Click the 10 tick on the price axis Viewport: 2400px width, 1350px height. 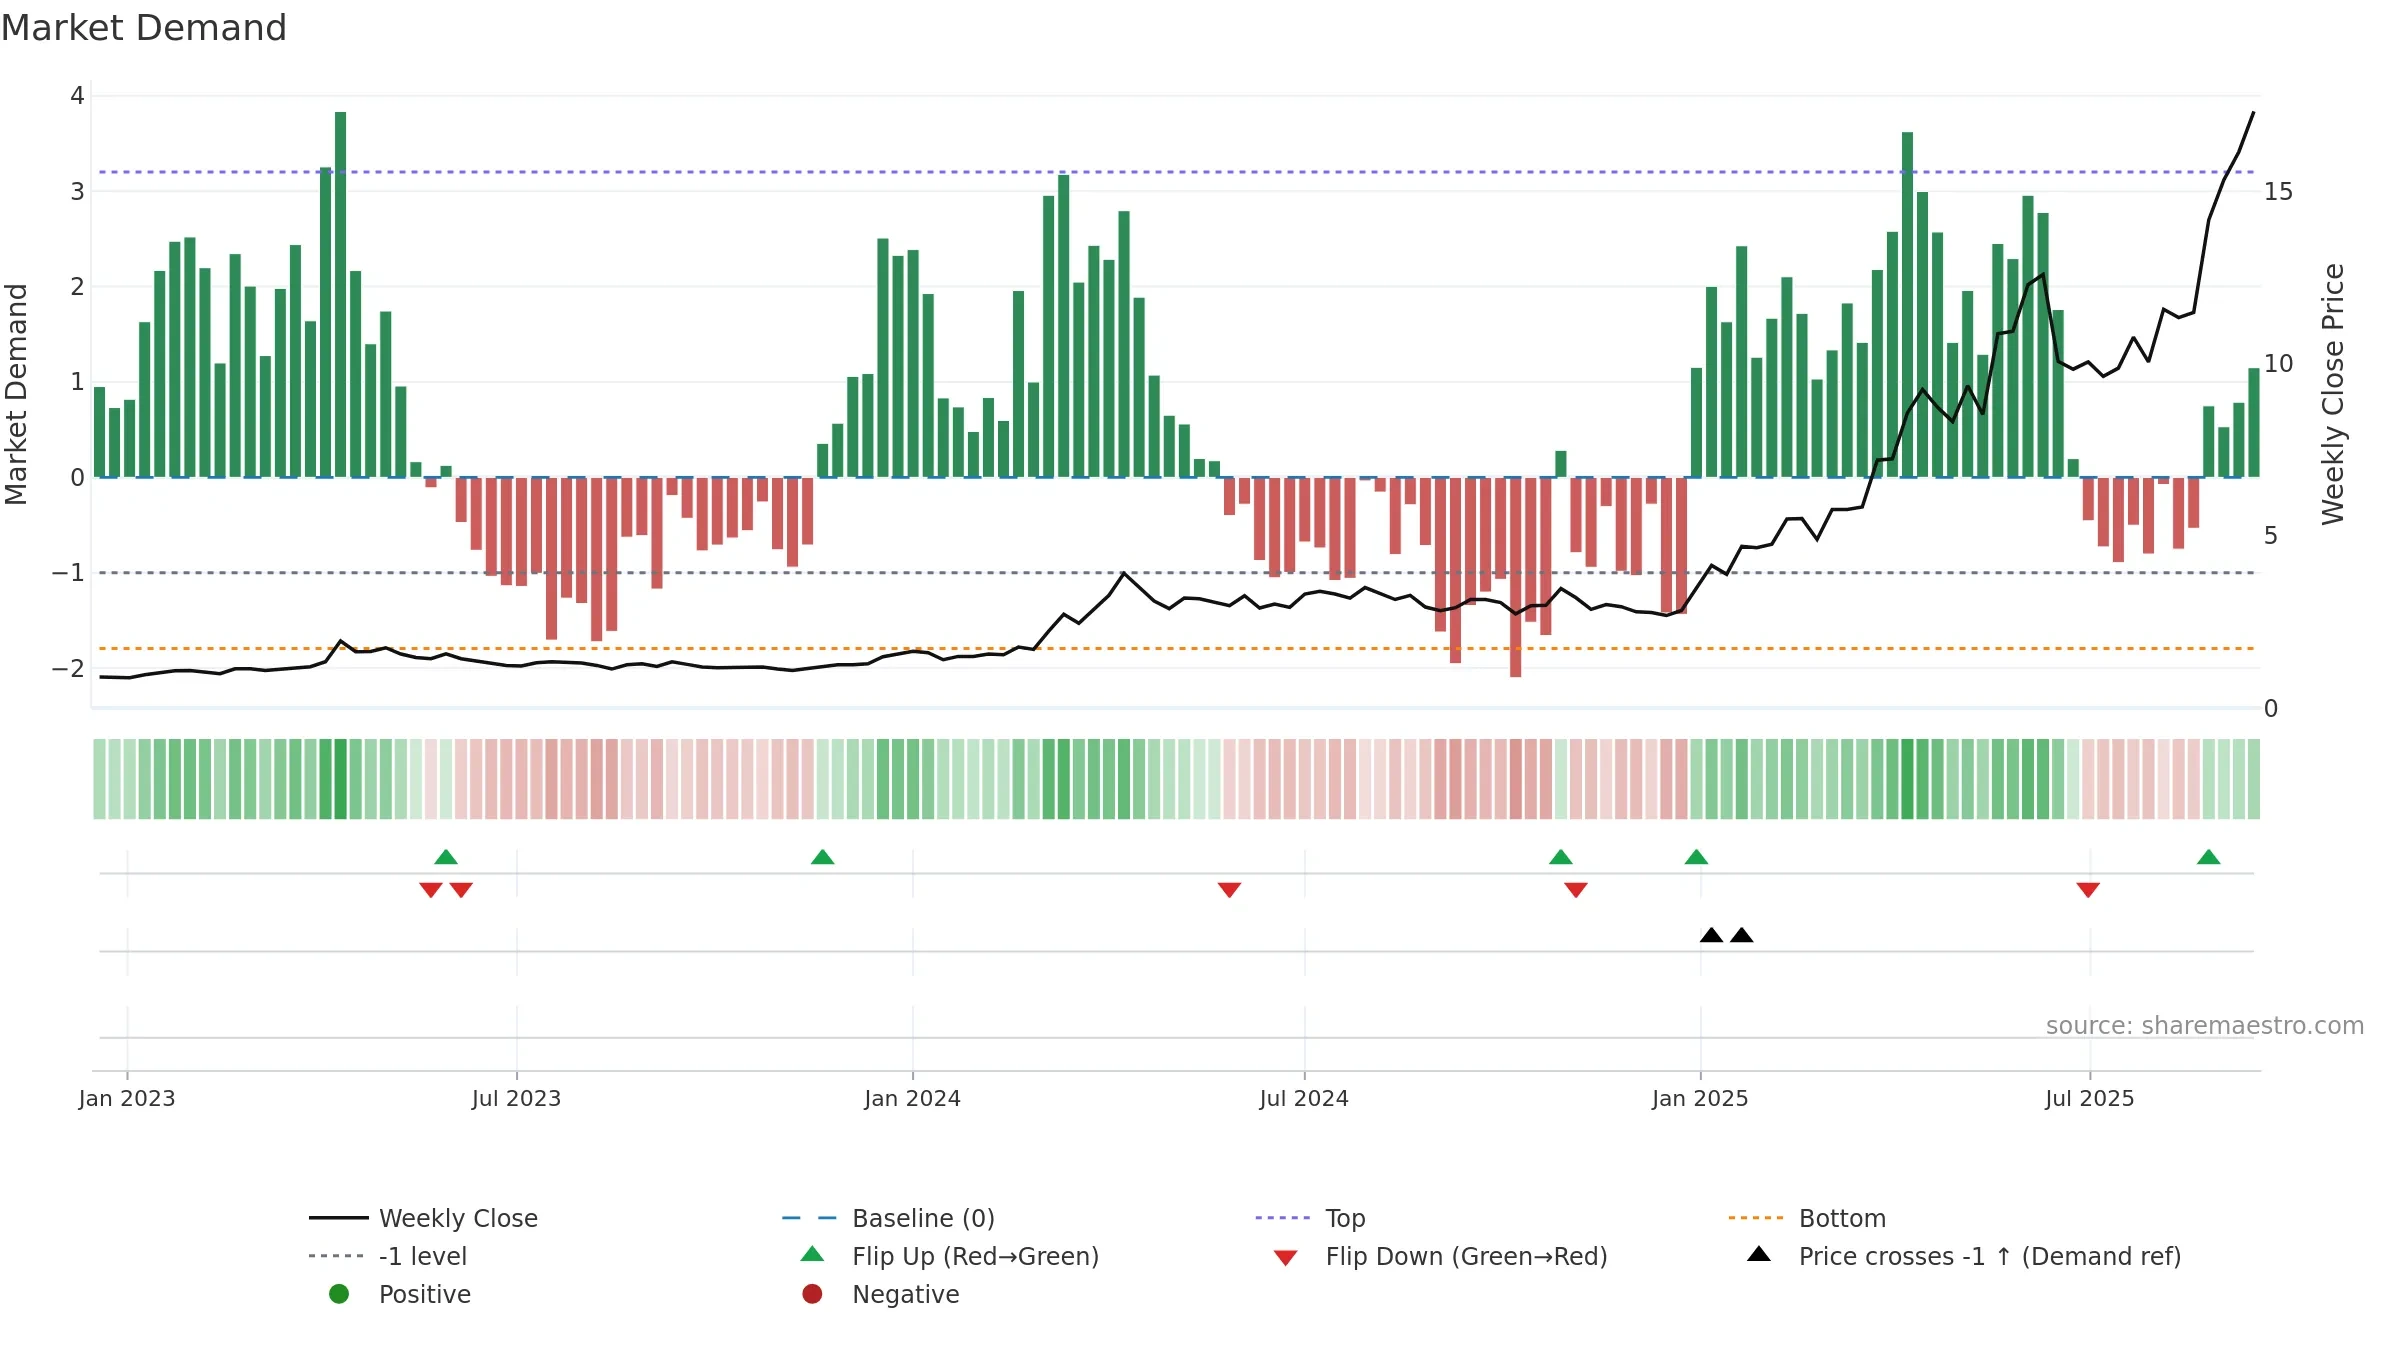(x=2279, y=364)
